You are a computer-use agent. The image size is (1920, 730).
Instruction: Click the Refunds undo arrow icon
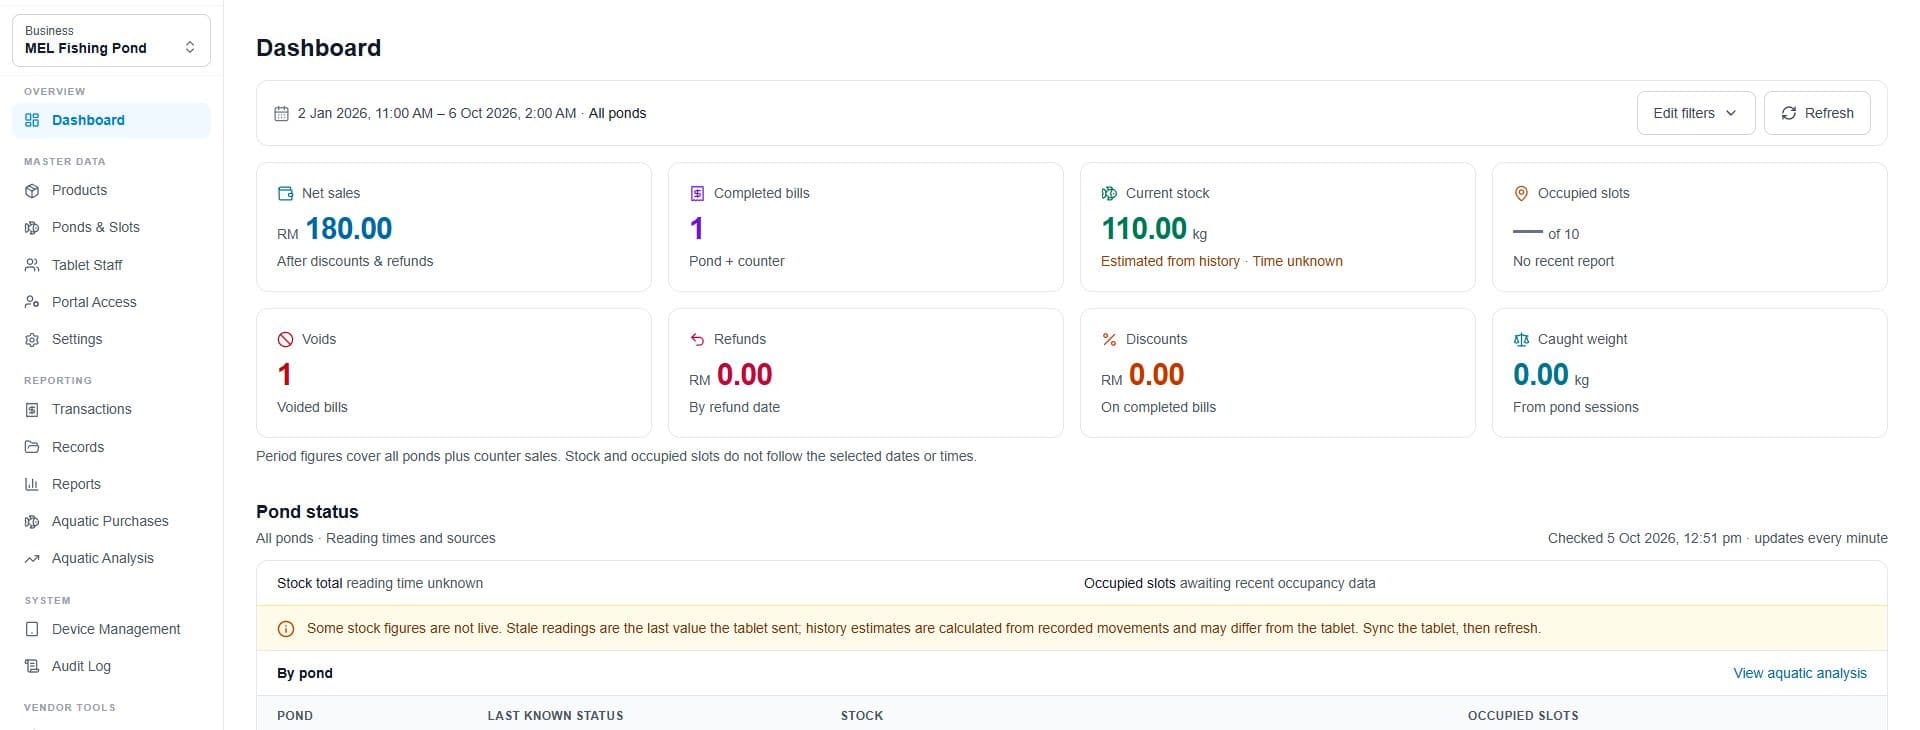click(x=697, y=339)
